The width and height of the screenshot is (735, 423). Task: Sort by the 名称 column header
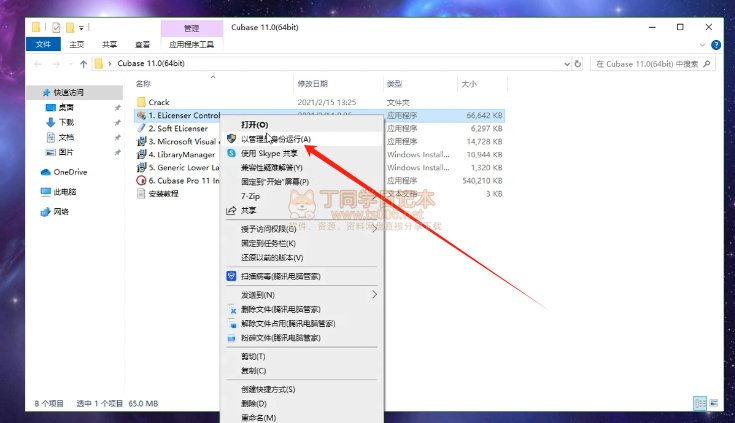(x=143, y=83)
